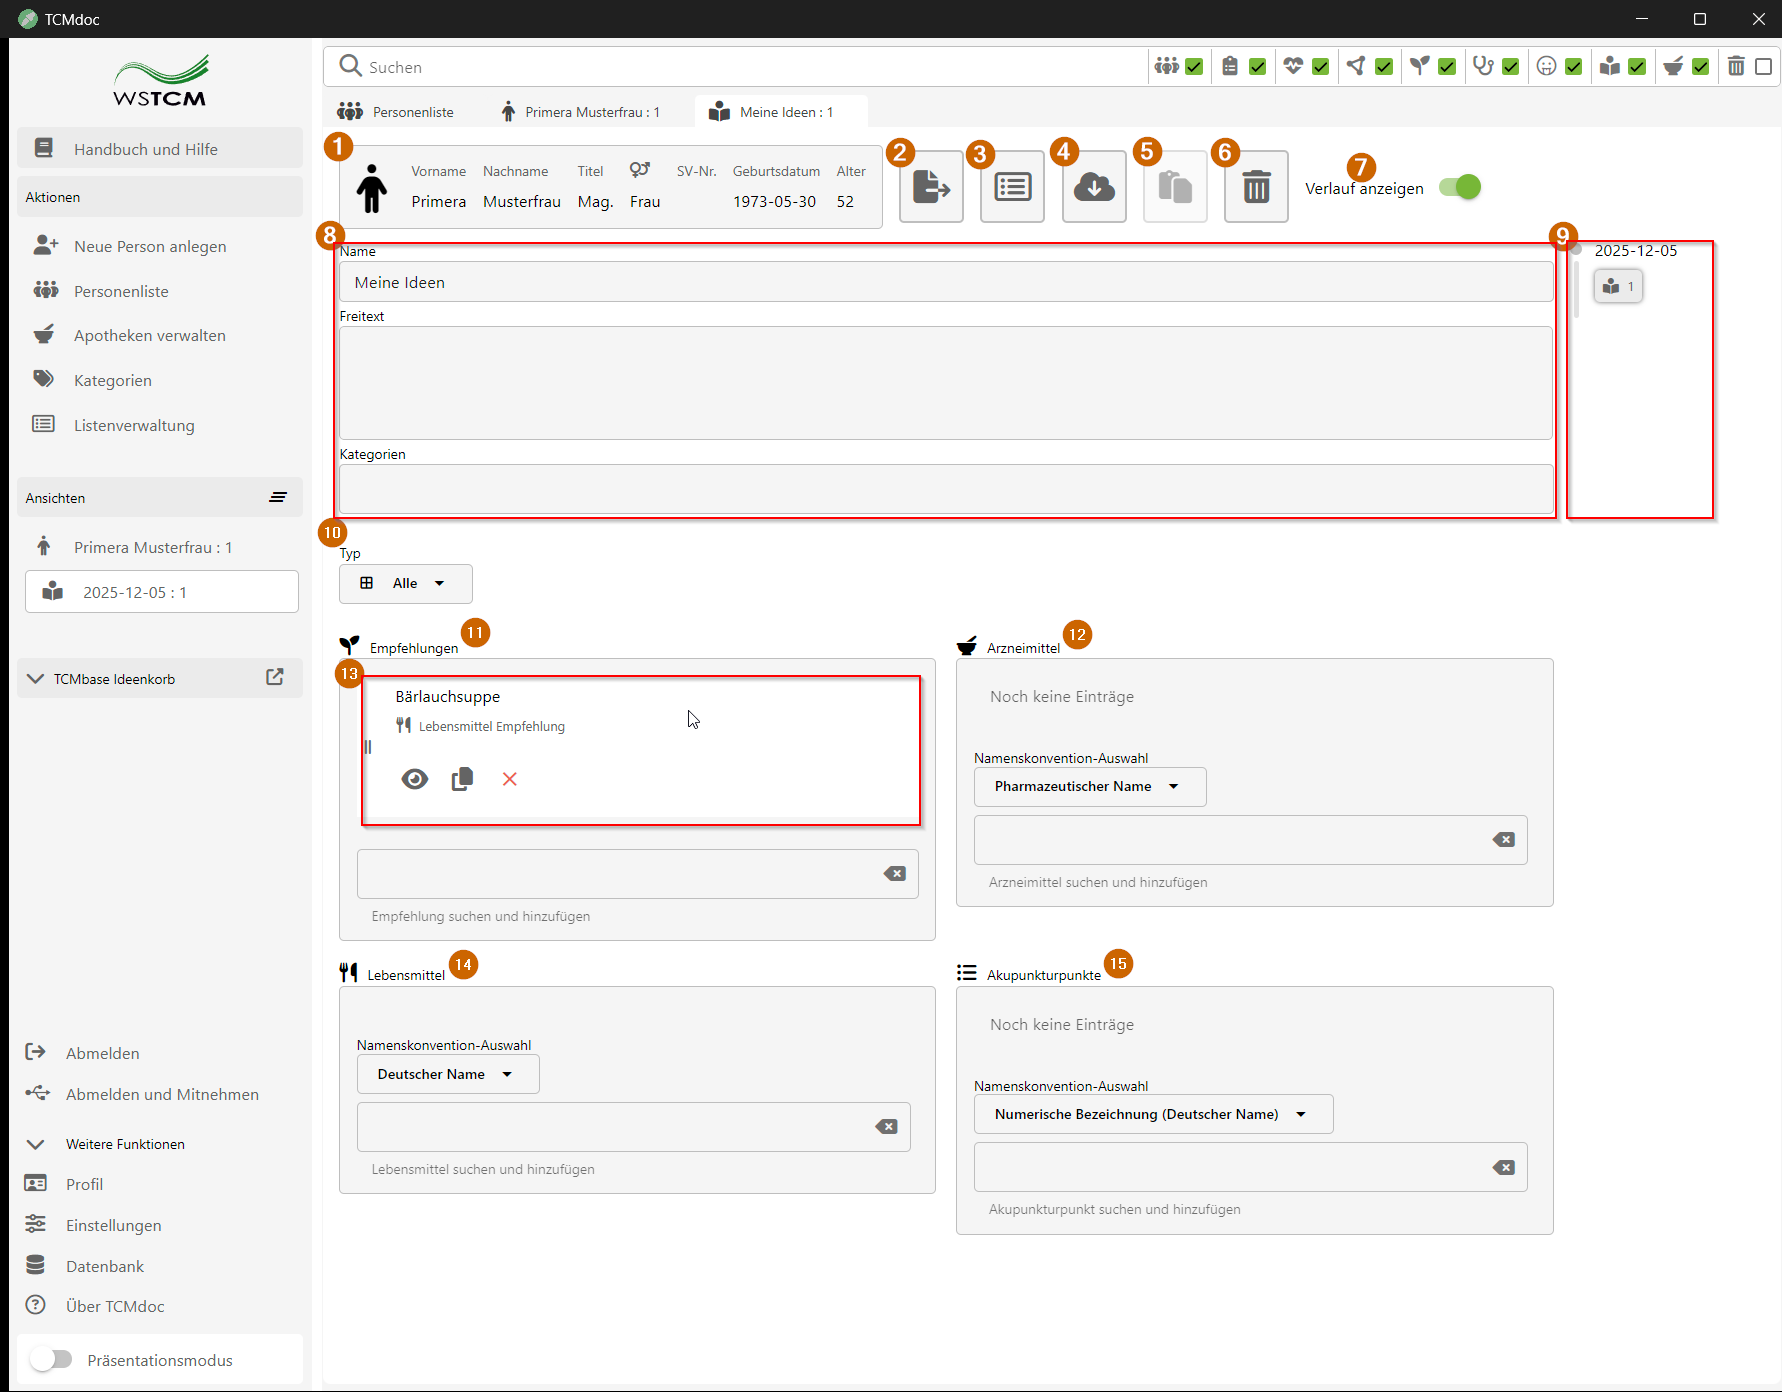Remove Bärlauchsuppe using the red X
The height and width of the screenshot is (1392, 1782).
click(x=510, y=779)
